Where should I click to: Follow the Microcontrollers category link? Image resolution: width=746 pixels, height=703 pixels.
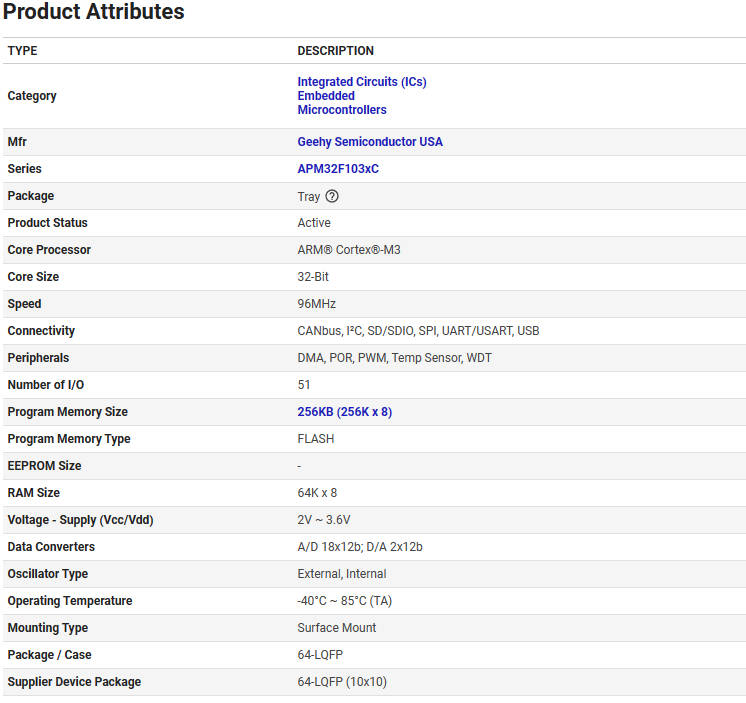[341, 110]
